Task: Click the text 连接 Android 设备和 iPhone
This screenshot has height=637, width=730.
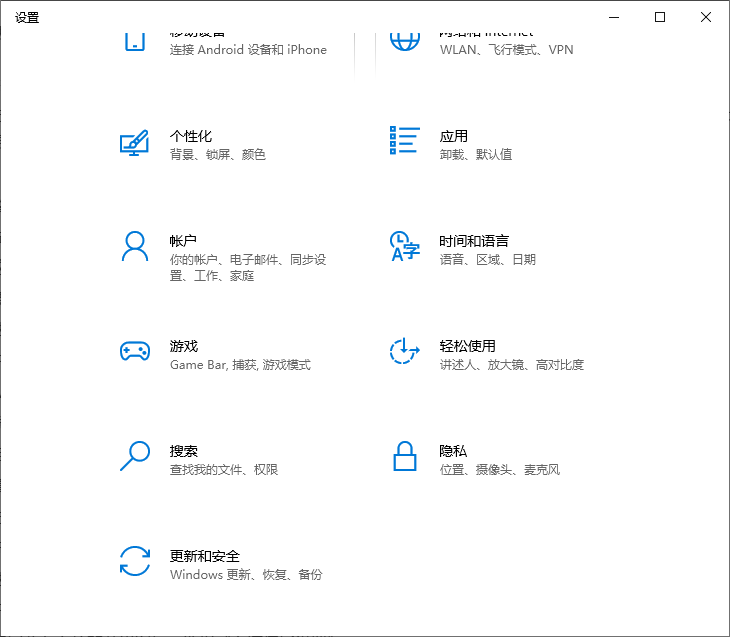Action: coord(248,50)
